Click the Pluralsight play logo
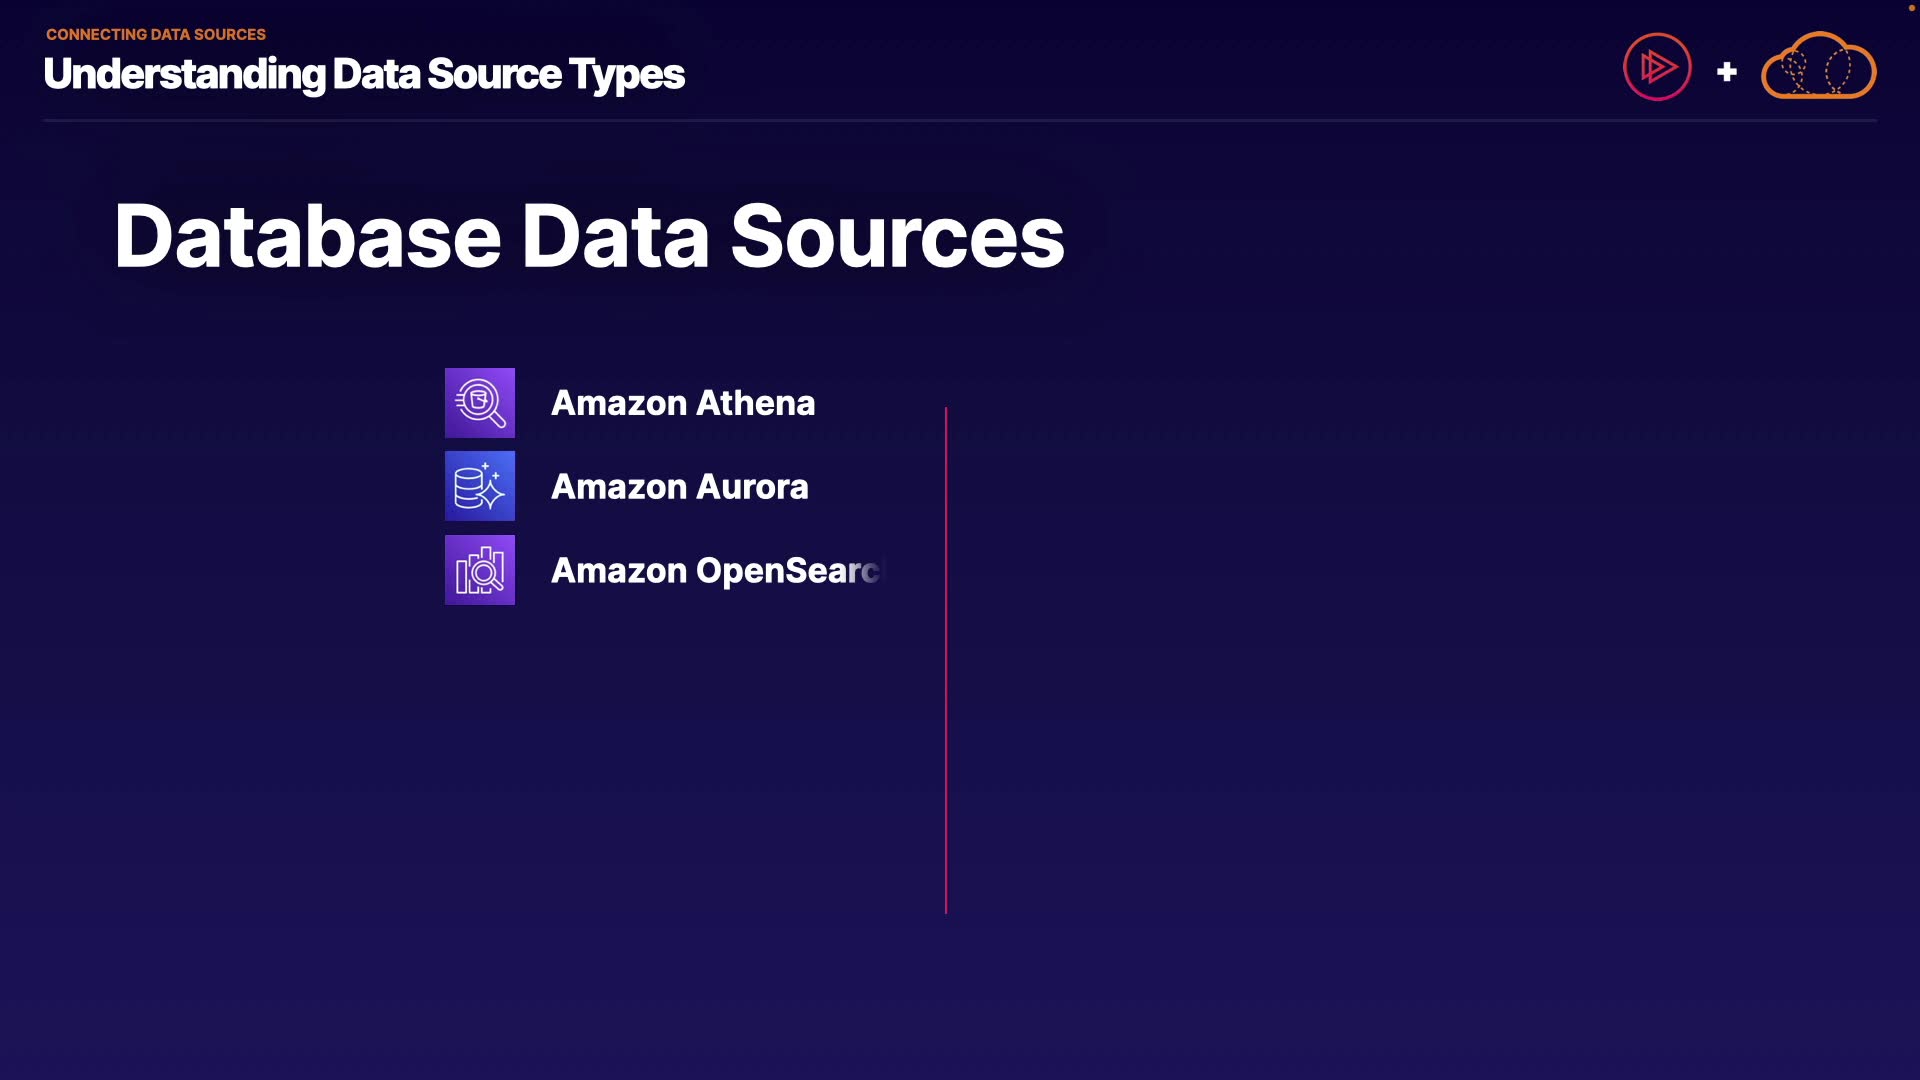Image resolution: width=1920 pixels, height=1080 pixels. pyautogui.click(x=1657, y=67)
